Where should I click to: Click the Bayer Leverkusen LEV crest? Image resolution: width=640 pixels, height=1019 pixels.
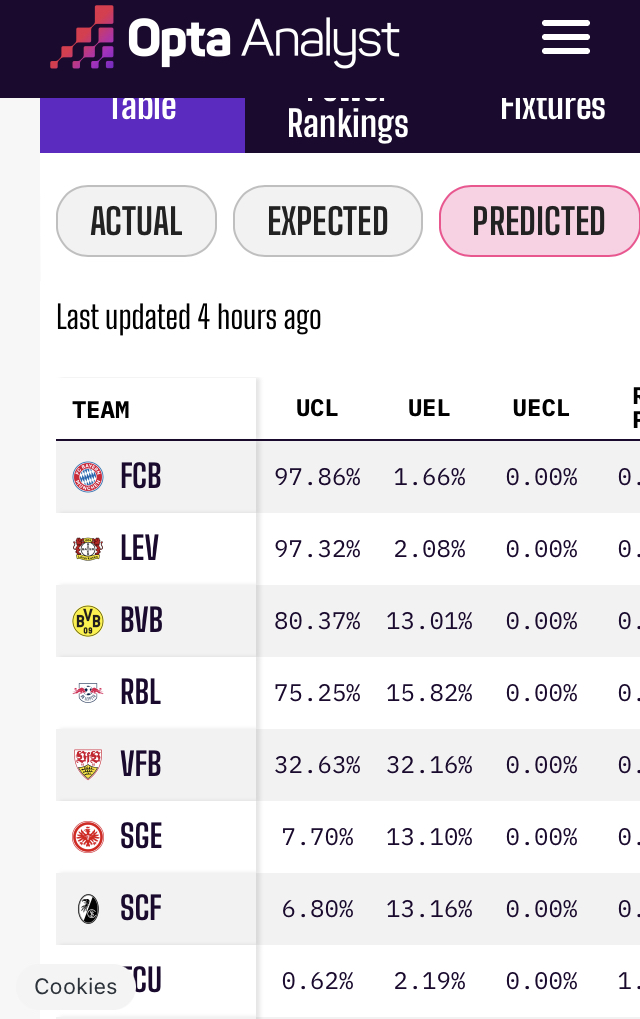(88, 549)
